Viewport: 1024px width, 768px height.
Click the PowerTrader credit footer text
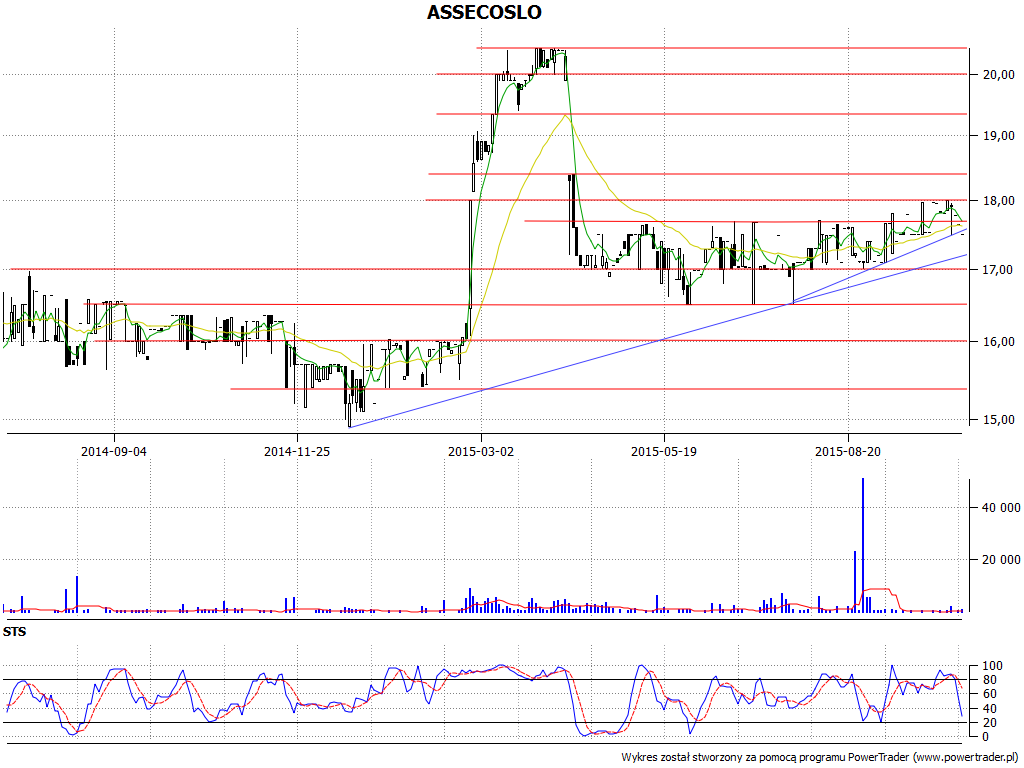tap(820, 757)
